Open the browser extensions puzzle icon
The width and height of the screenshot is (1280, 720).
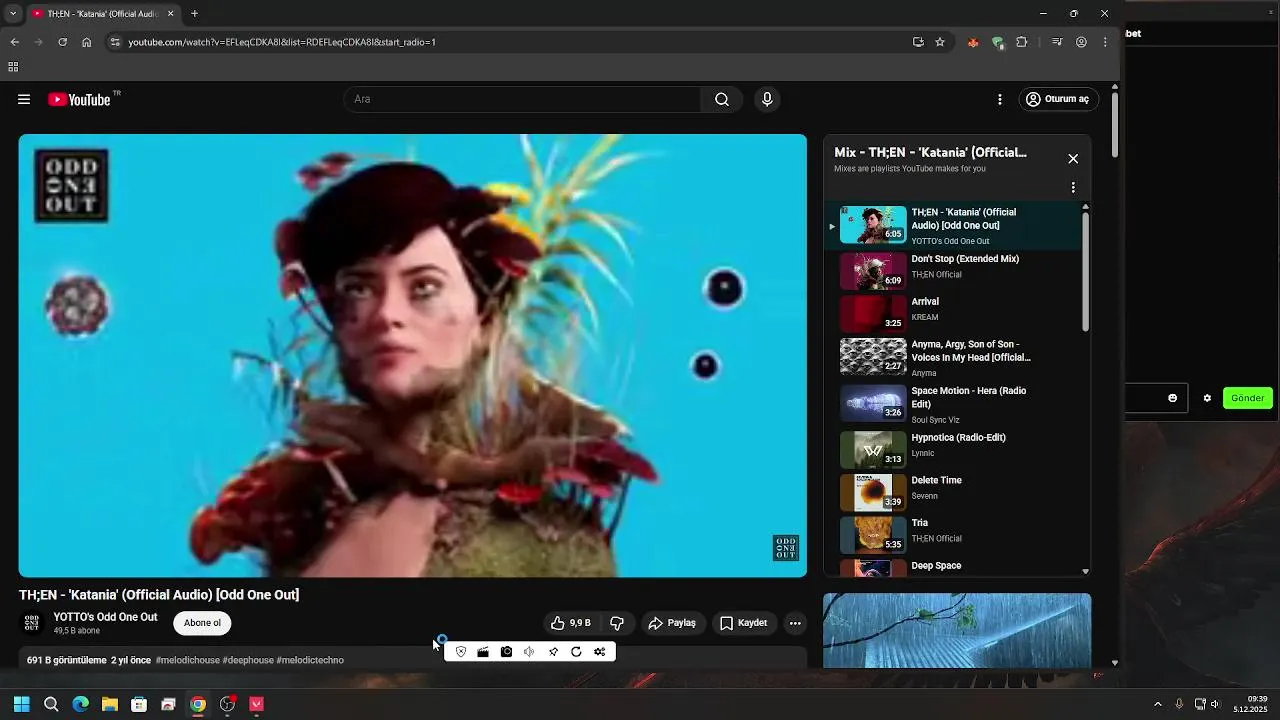tap(1021, 42)
